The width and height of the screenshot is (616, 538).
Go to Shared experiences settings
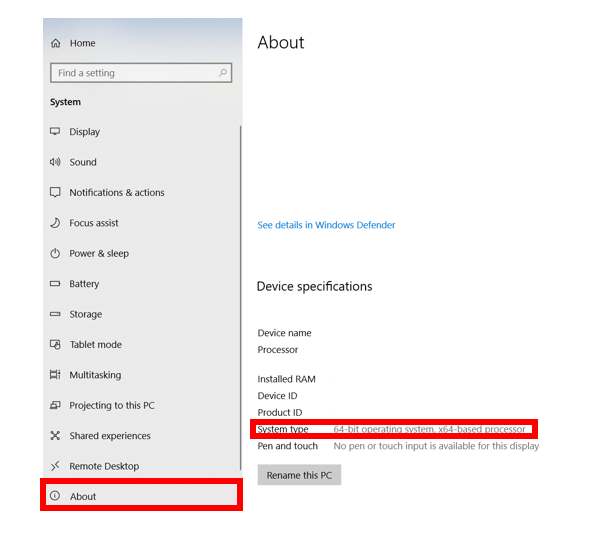pos(109,436)
